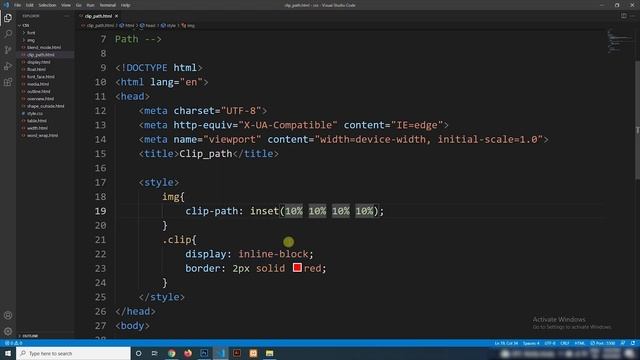The width and height of the screenshot is (640, 360).
Task: Click the notifications bell in status bar
Action: tap(633, 343)
